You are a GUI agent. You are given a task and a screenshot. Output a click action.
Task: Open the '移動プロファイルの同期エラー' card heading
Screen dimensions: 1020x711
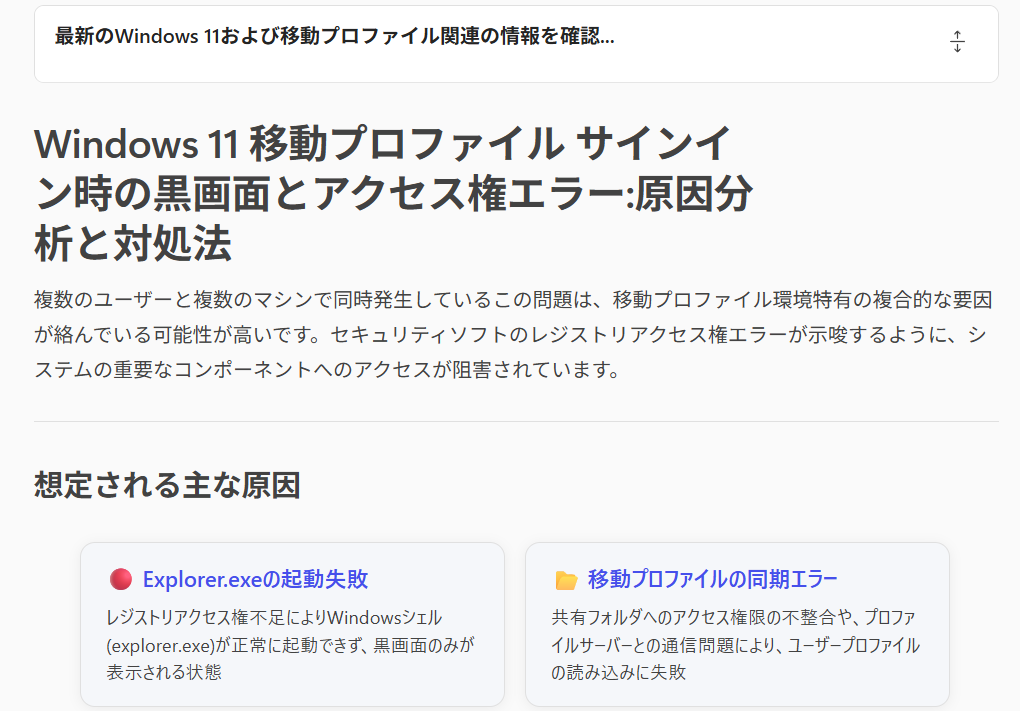(x=712, y=579)
